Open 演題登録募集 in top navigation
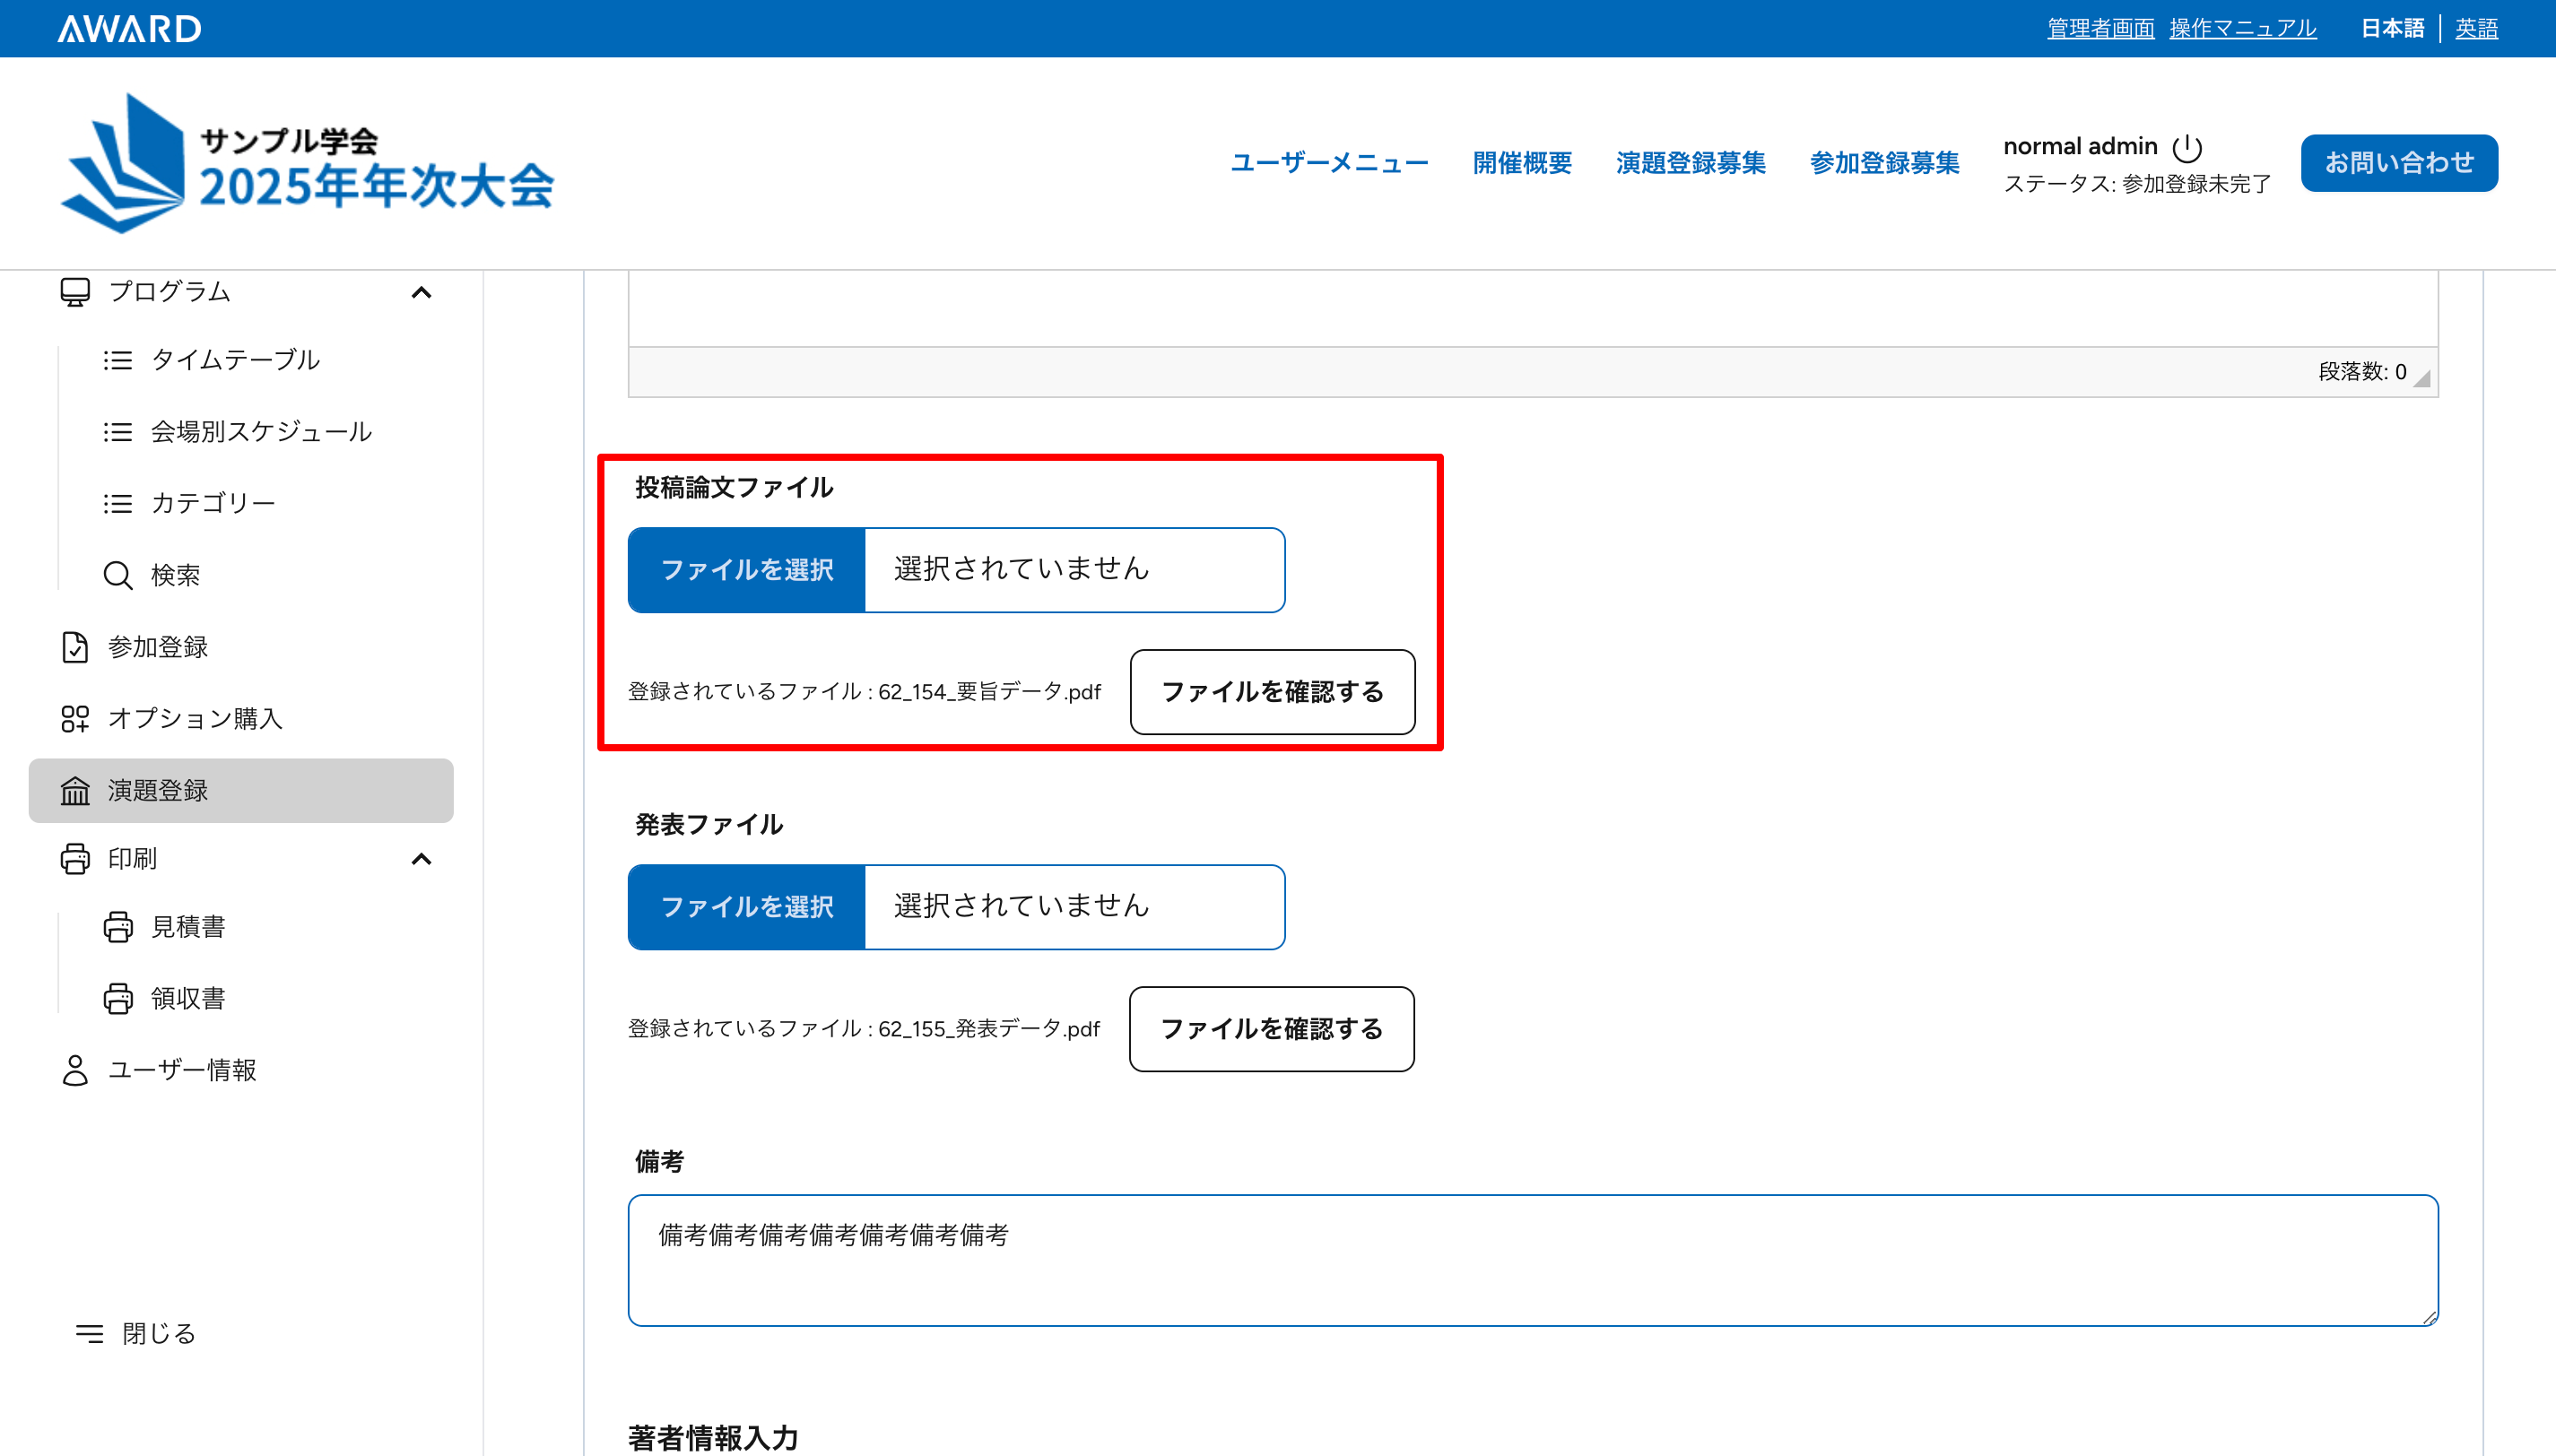The image size is (2556, 1456). point(1691,163)
